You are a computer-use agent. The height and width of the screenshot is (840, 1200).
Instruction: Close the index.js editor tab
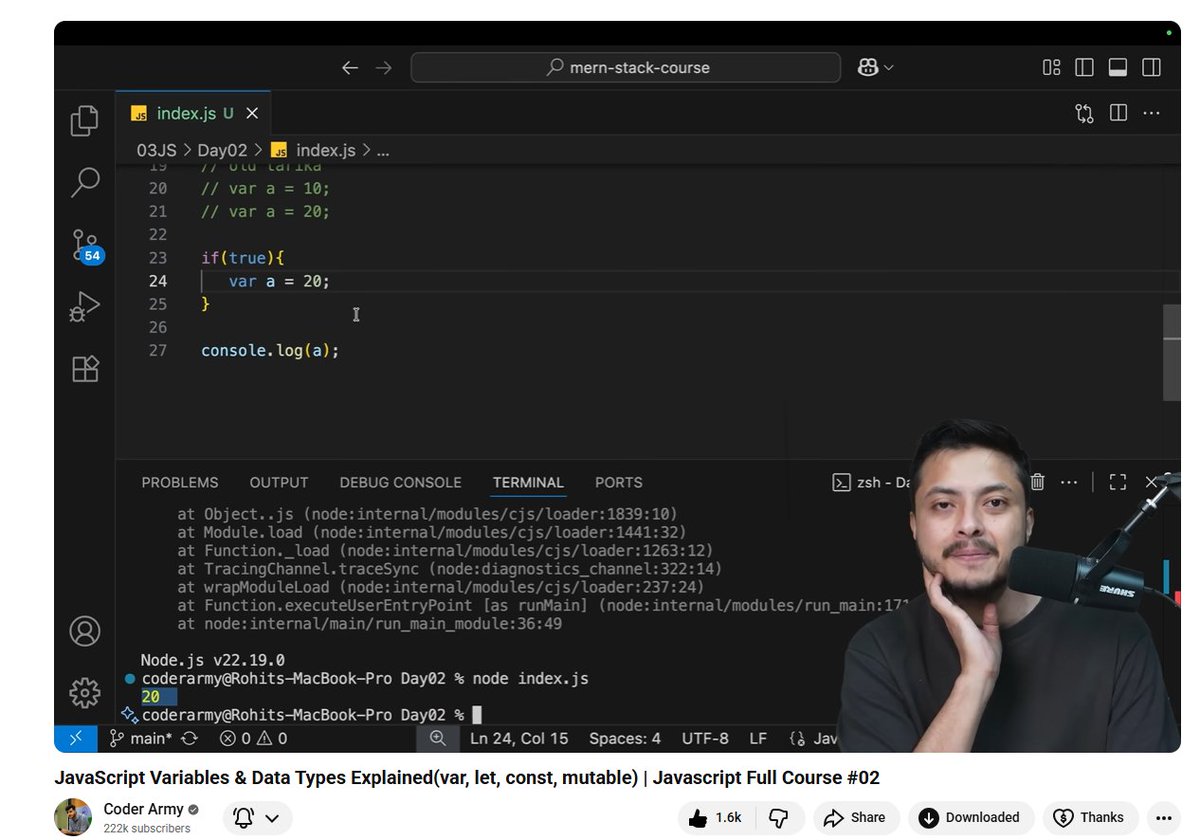[x=252, y=113]
